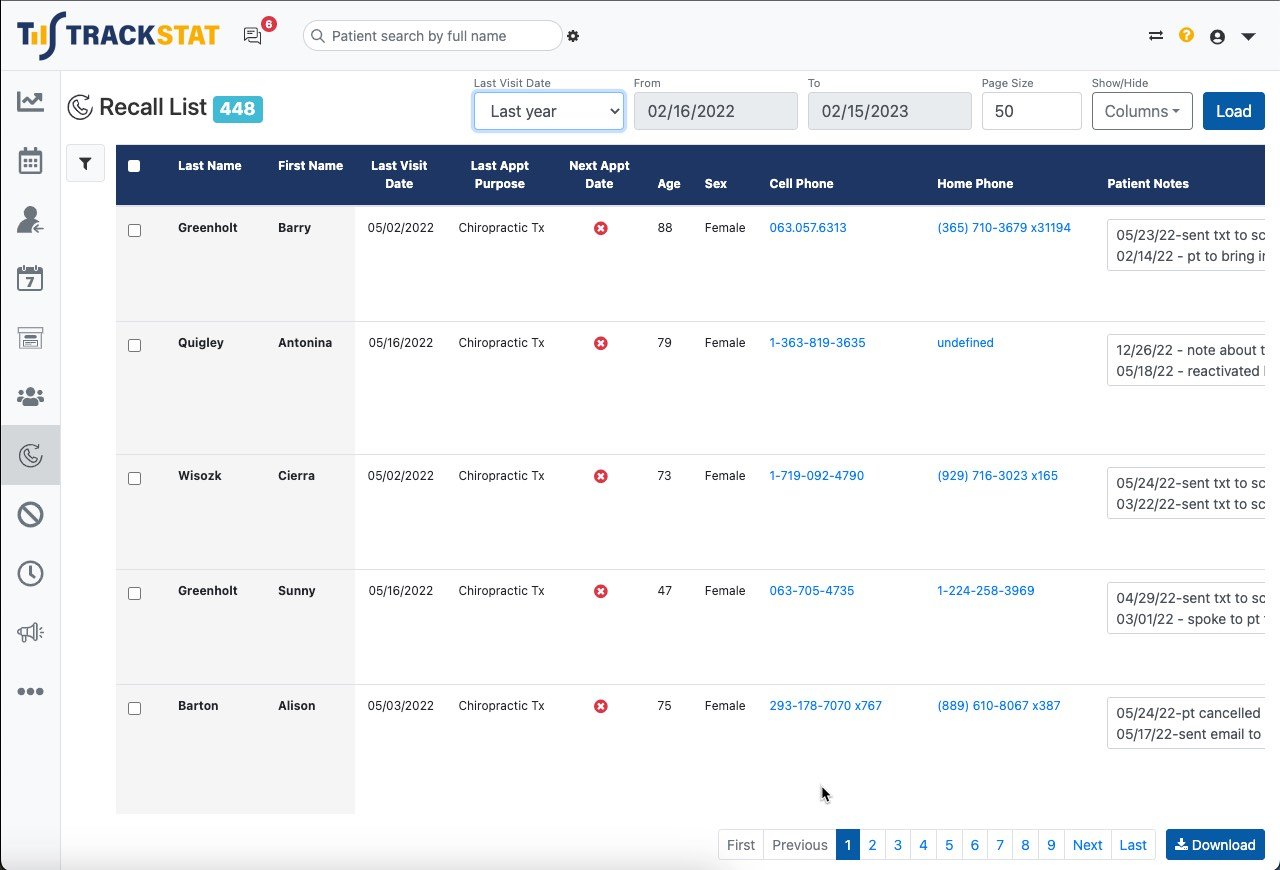Expand the account menu via the top-right caret
Viewport: 1280px width, 870px height.
coord(1248,35)
